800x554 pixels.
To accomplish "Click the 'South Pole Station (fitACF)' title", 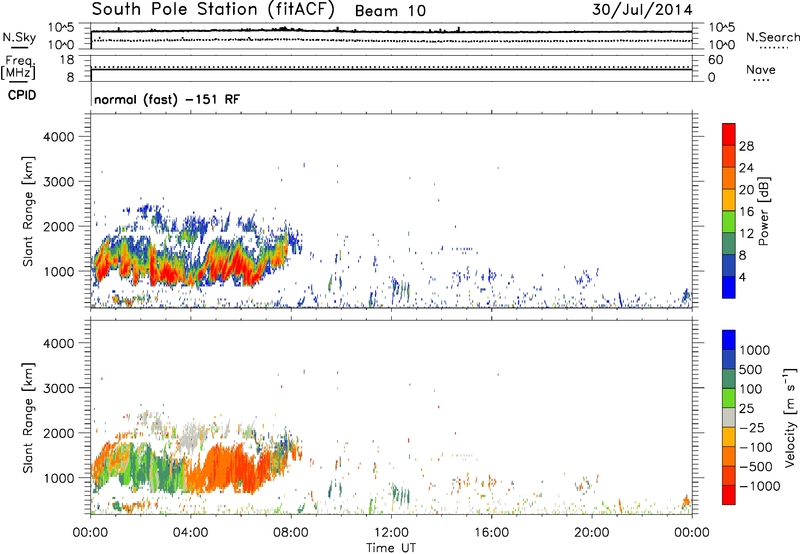I will (213, 10).
